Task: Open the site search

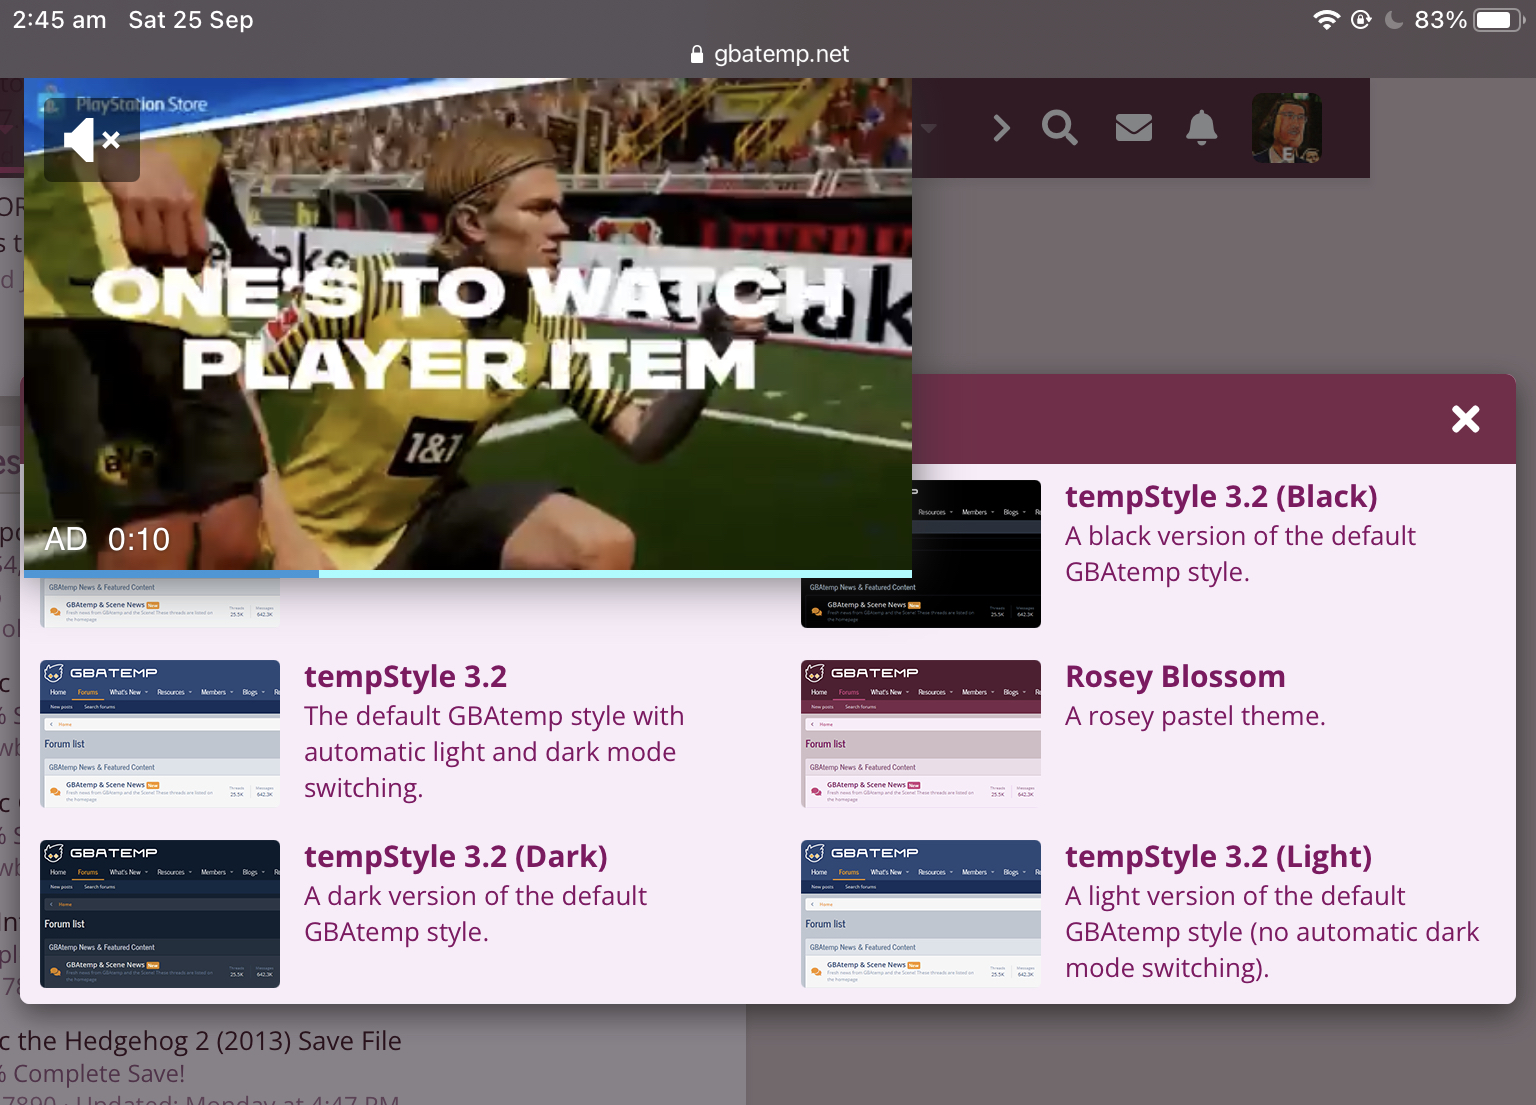Action: [x=1060, y=128]
